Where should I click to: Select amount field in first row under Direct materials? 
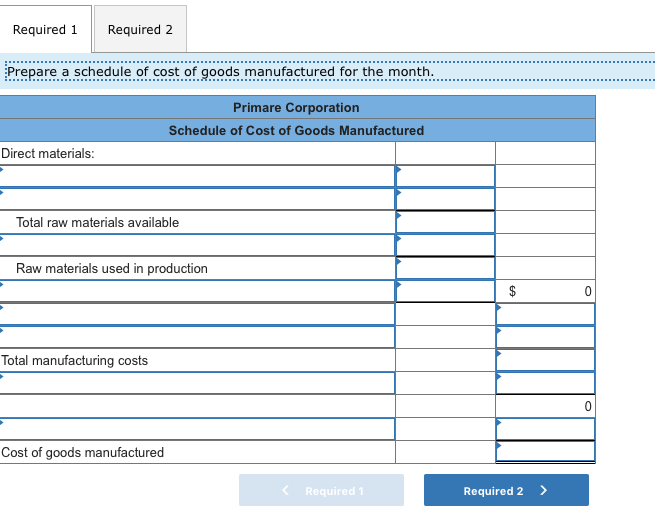point(445,176)
